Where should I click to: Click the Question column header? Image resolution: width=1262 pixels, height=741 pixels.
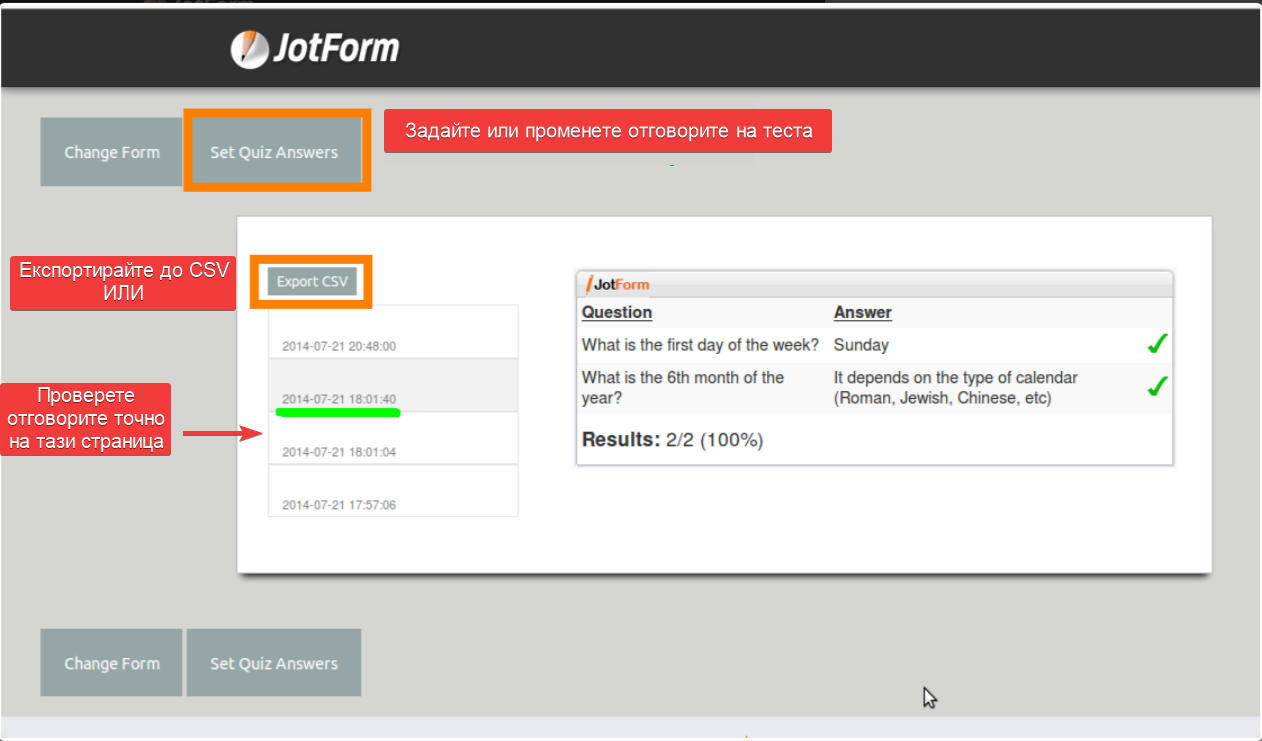click(617, 312)
